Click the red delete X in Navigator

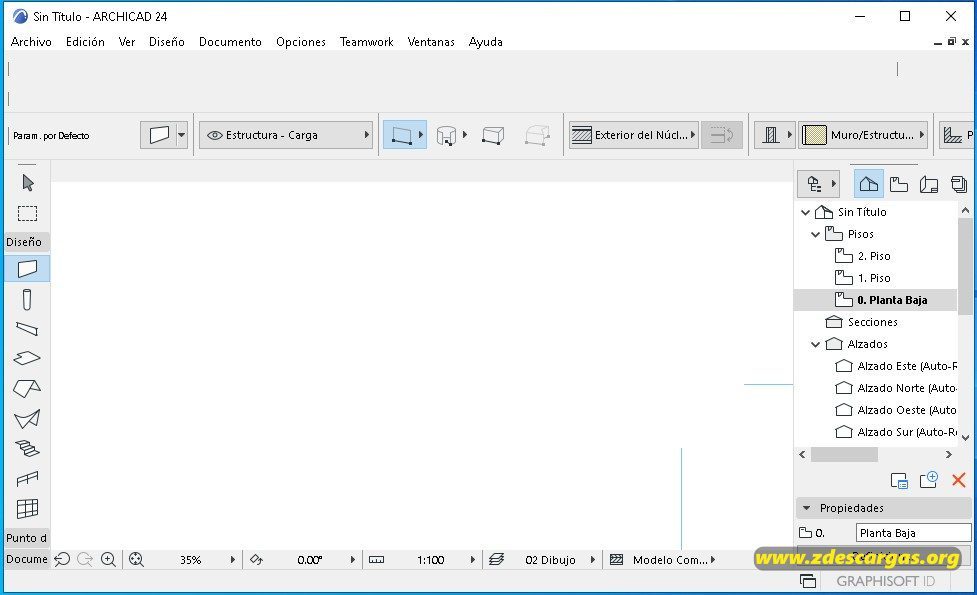tap(958, 480)
